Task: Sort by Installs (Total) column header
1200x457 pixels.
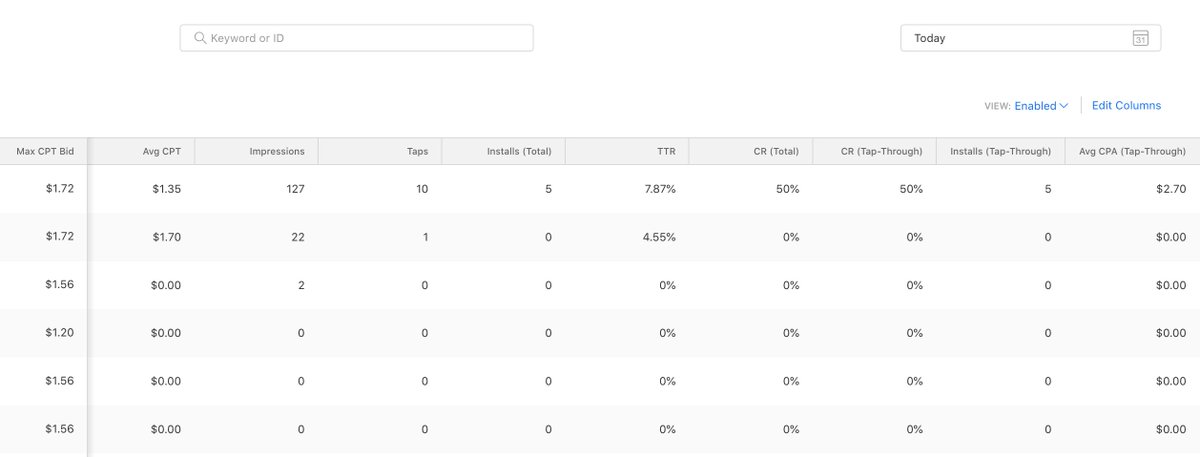Action: [503, 151]
